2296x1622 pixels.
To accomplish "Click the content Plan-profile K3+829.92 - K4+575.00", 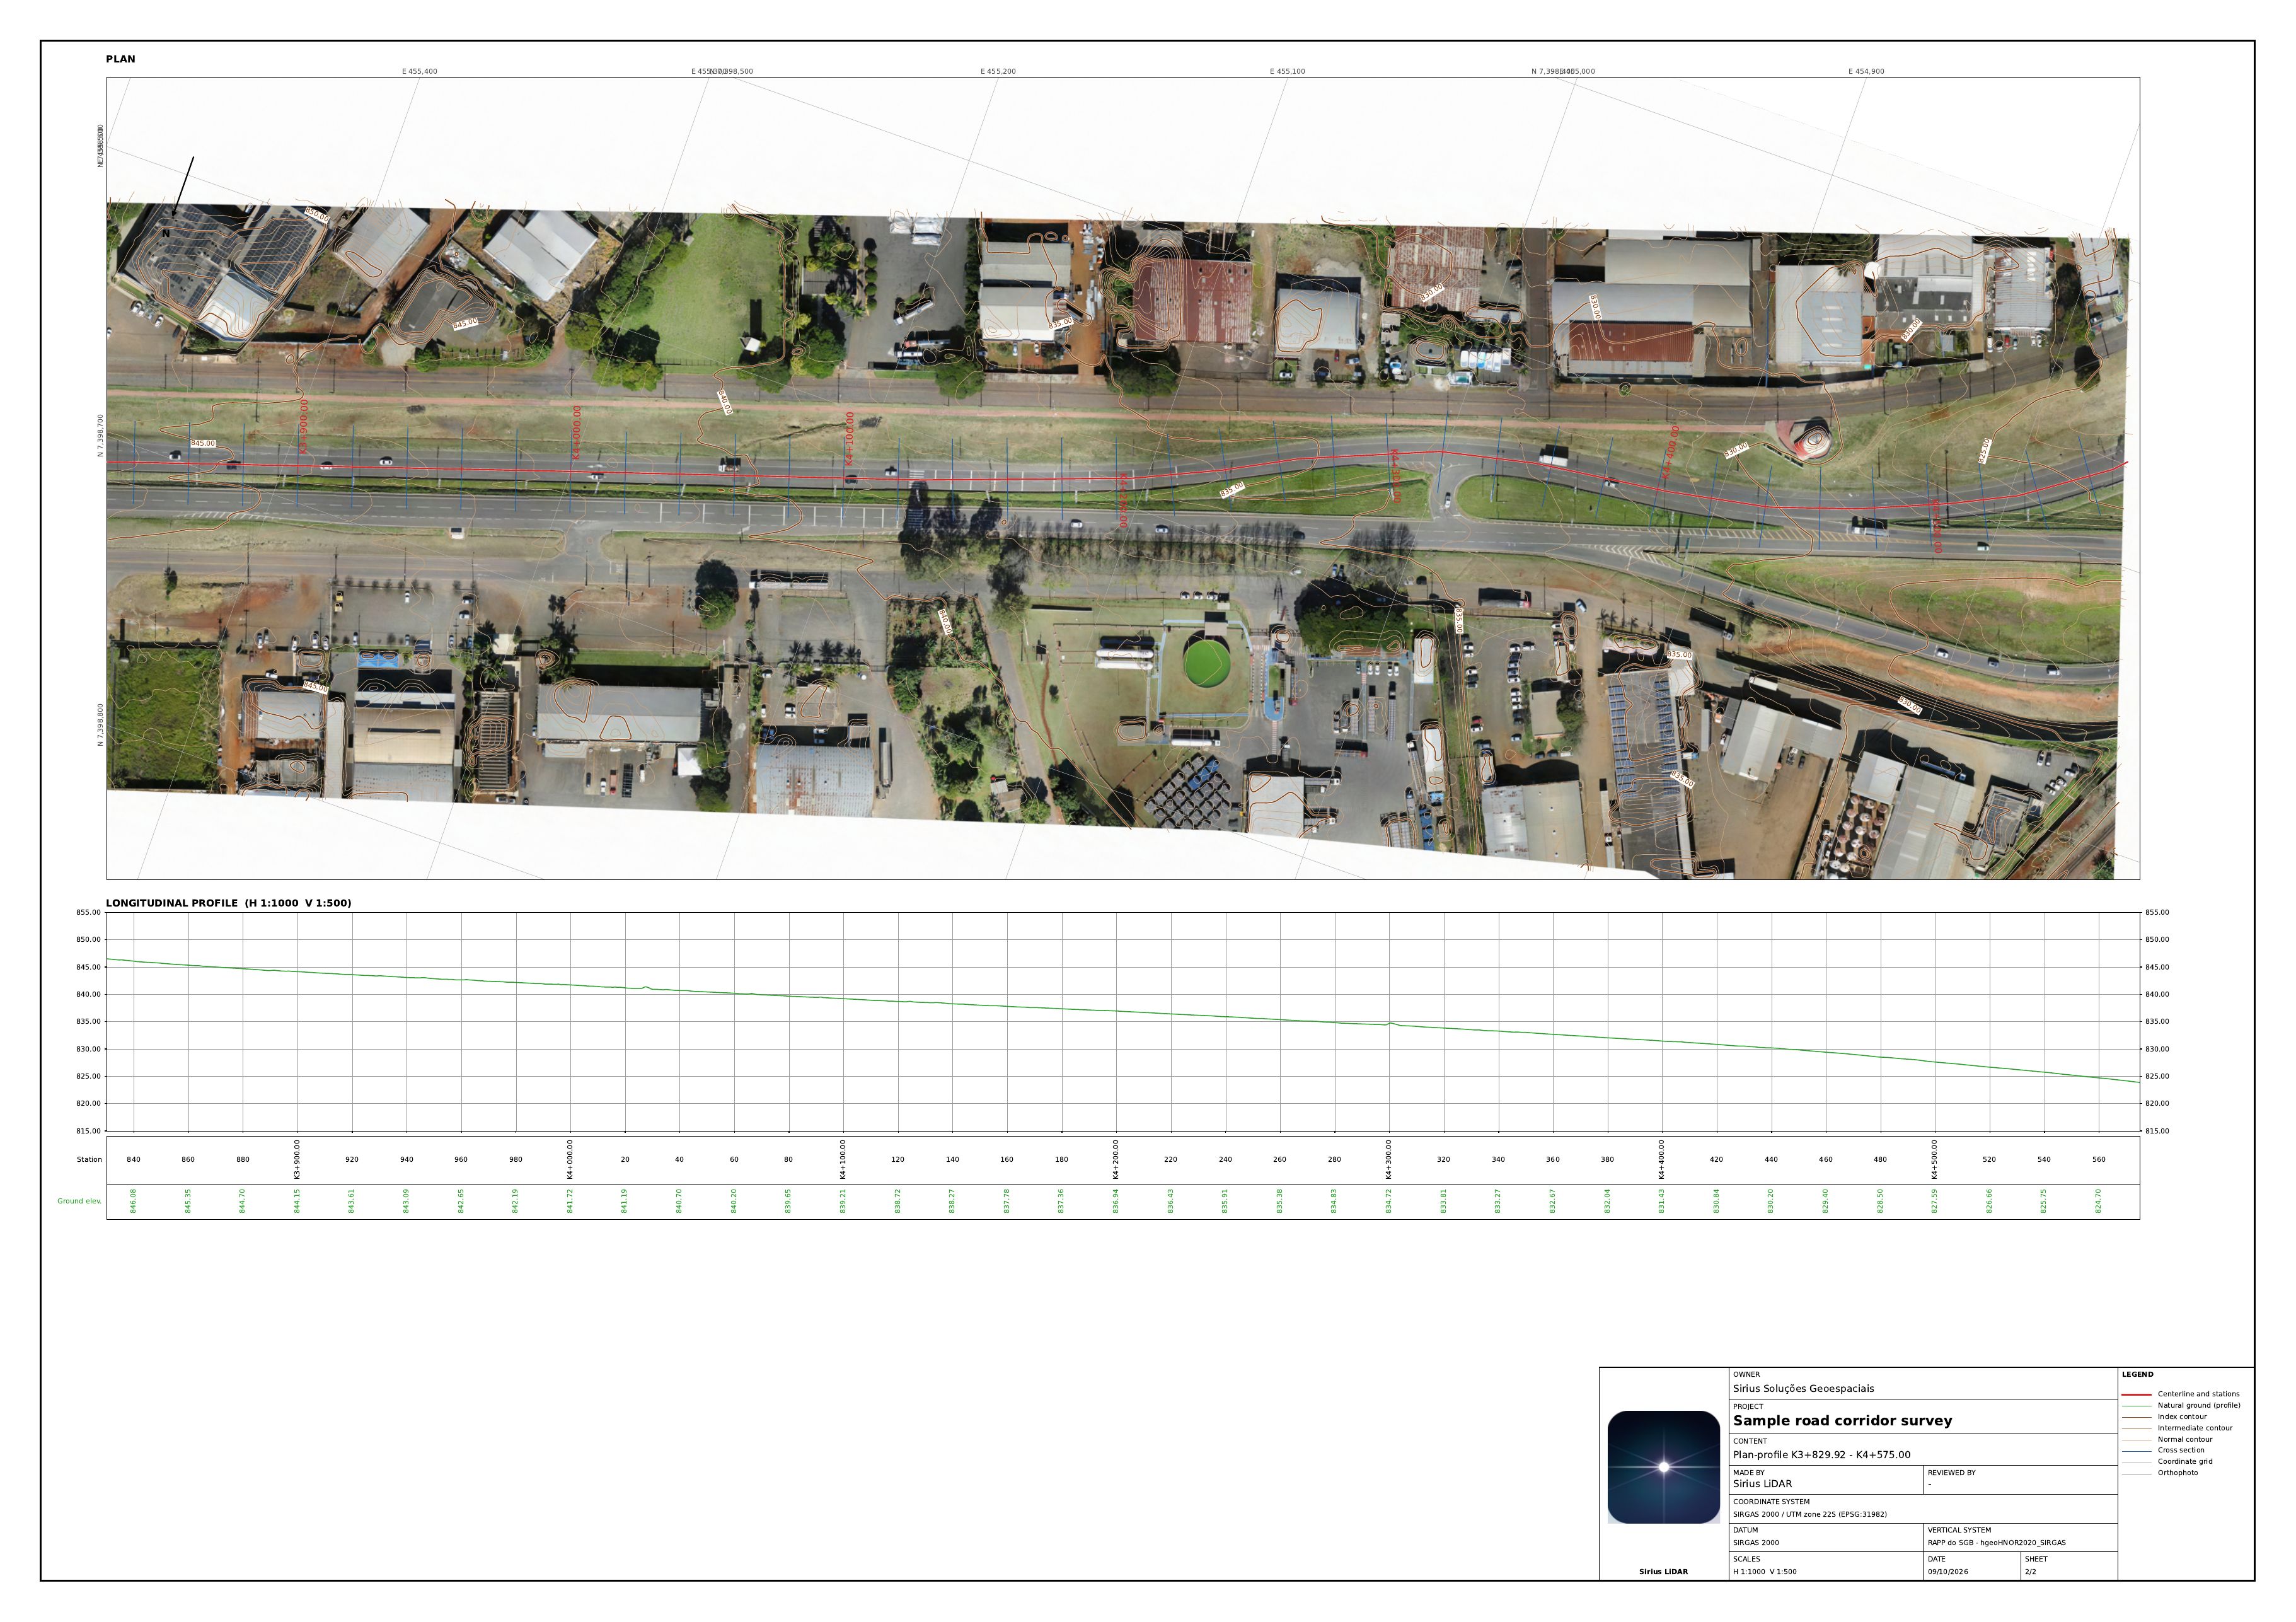I will point(1821,1455).
